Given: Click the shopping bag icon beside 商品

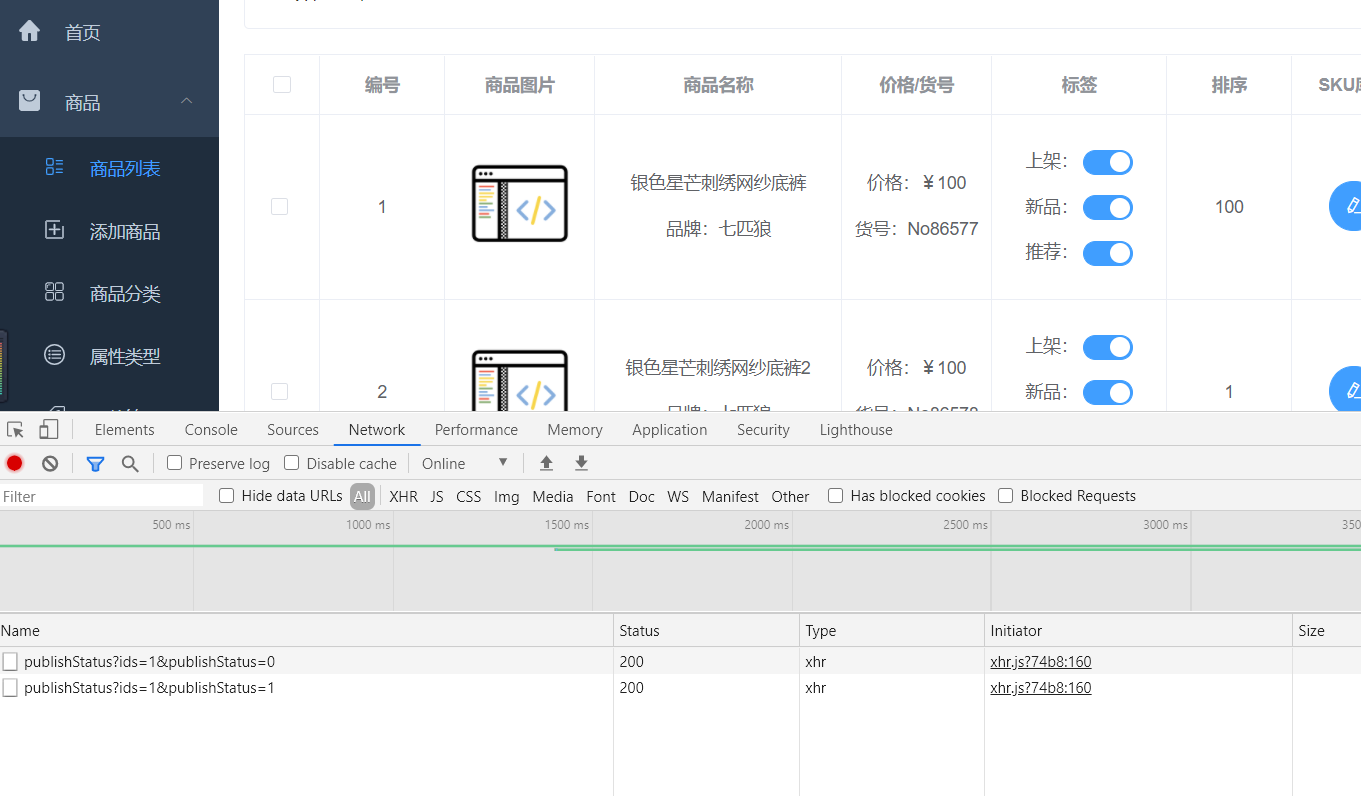Looking at the screenshot, I should point(30,101).
